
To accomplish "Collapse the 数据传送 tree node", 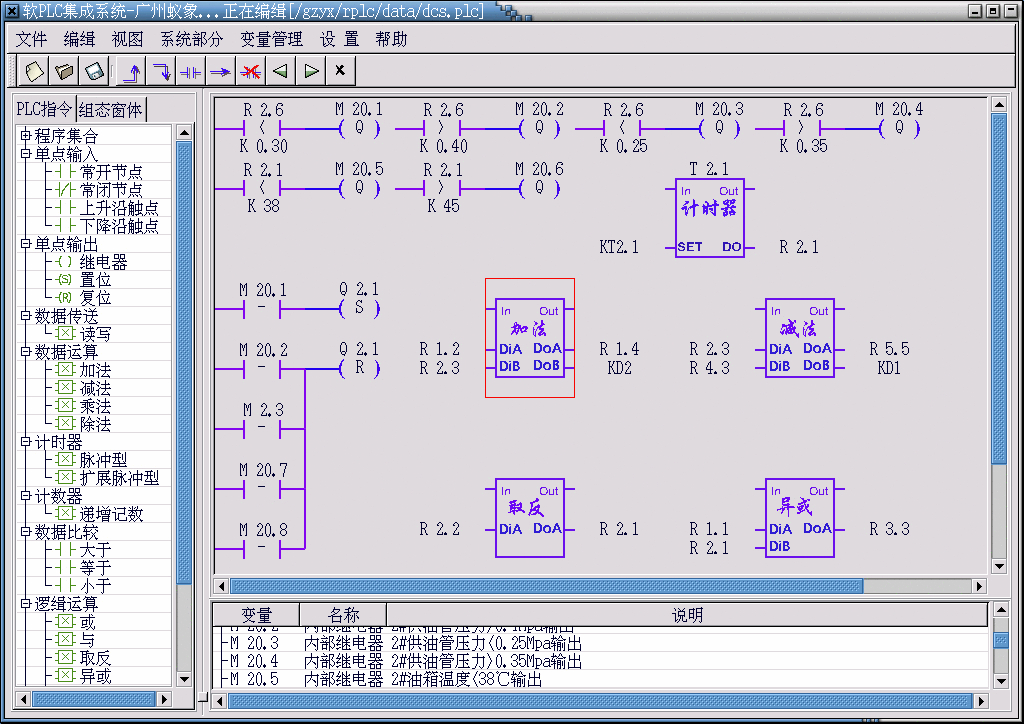I will click(25, 315).
